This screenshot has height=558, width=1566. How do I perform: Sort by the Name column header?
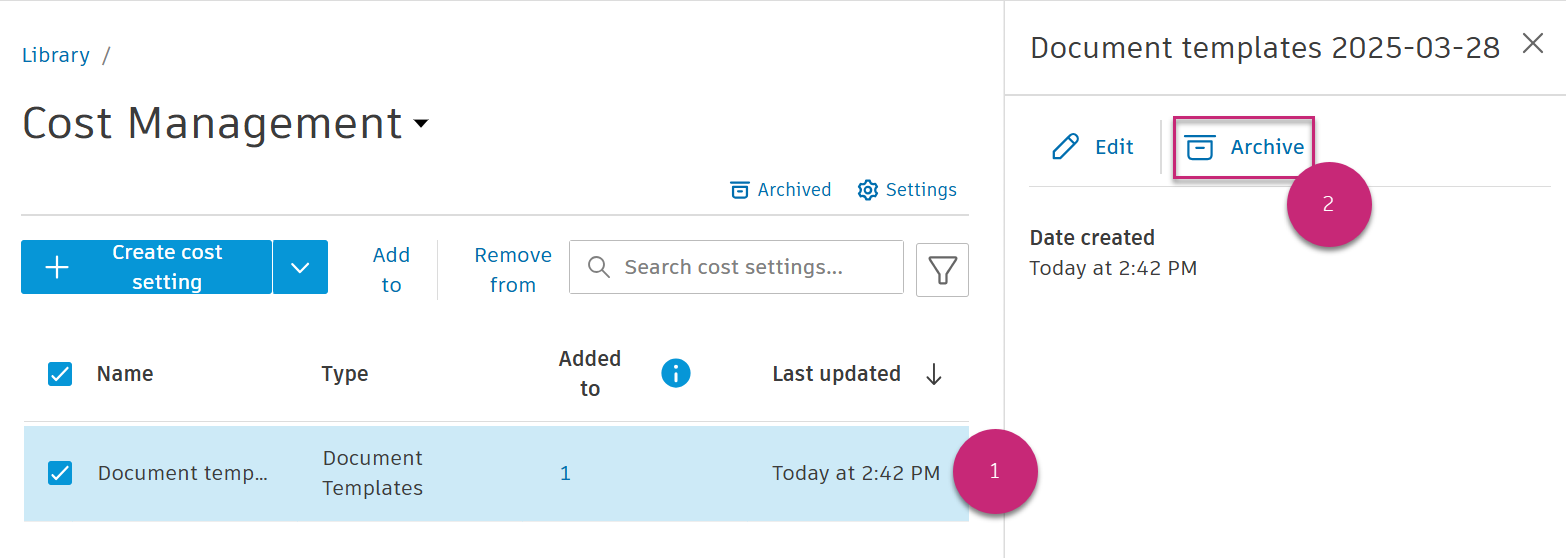click(x=125, y=374)
